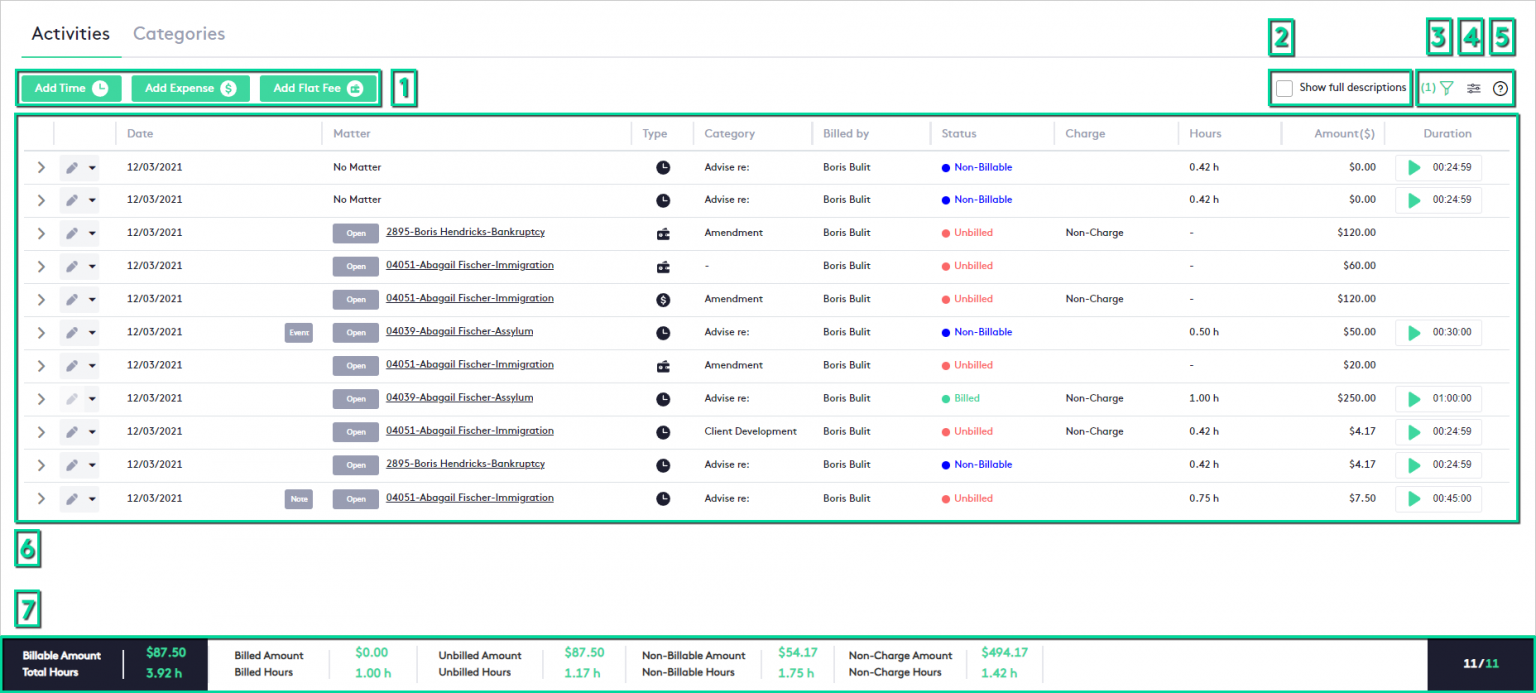The height and width of the screenshot is (693, 1536).
Task: Edit the Immigration $120.00 expense with pencil
Action: (72, 299)
